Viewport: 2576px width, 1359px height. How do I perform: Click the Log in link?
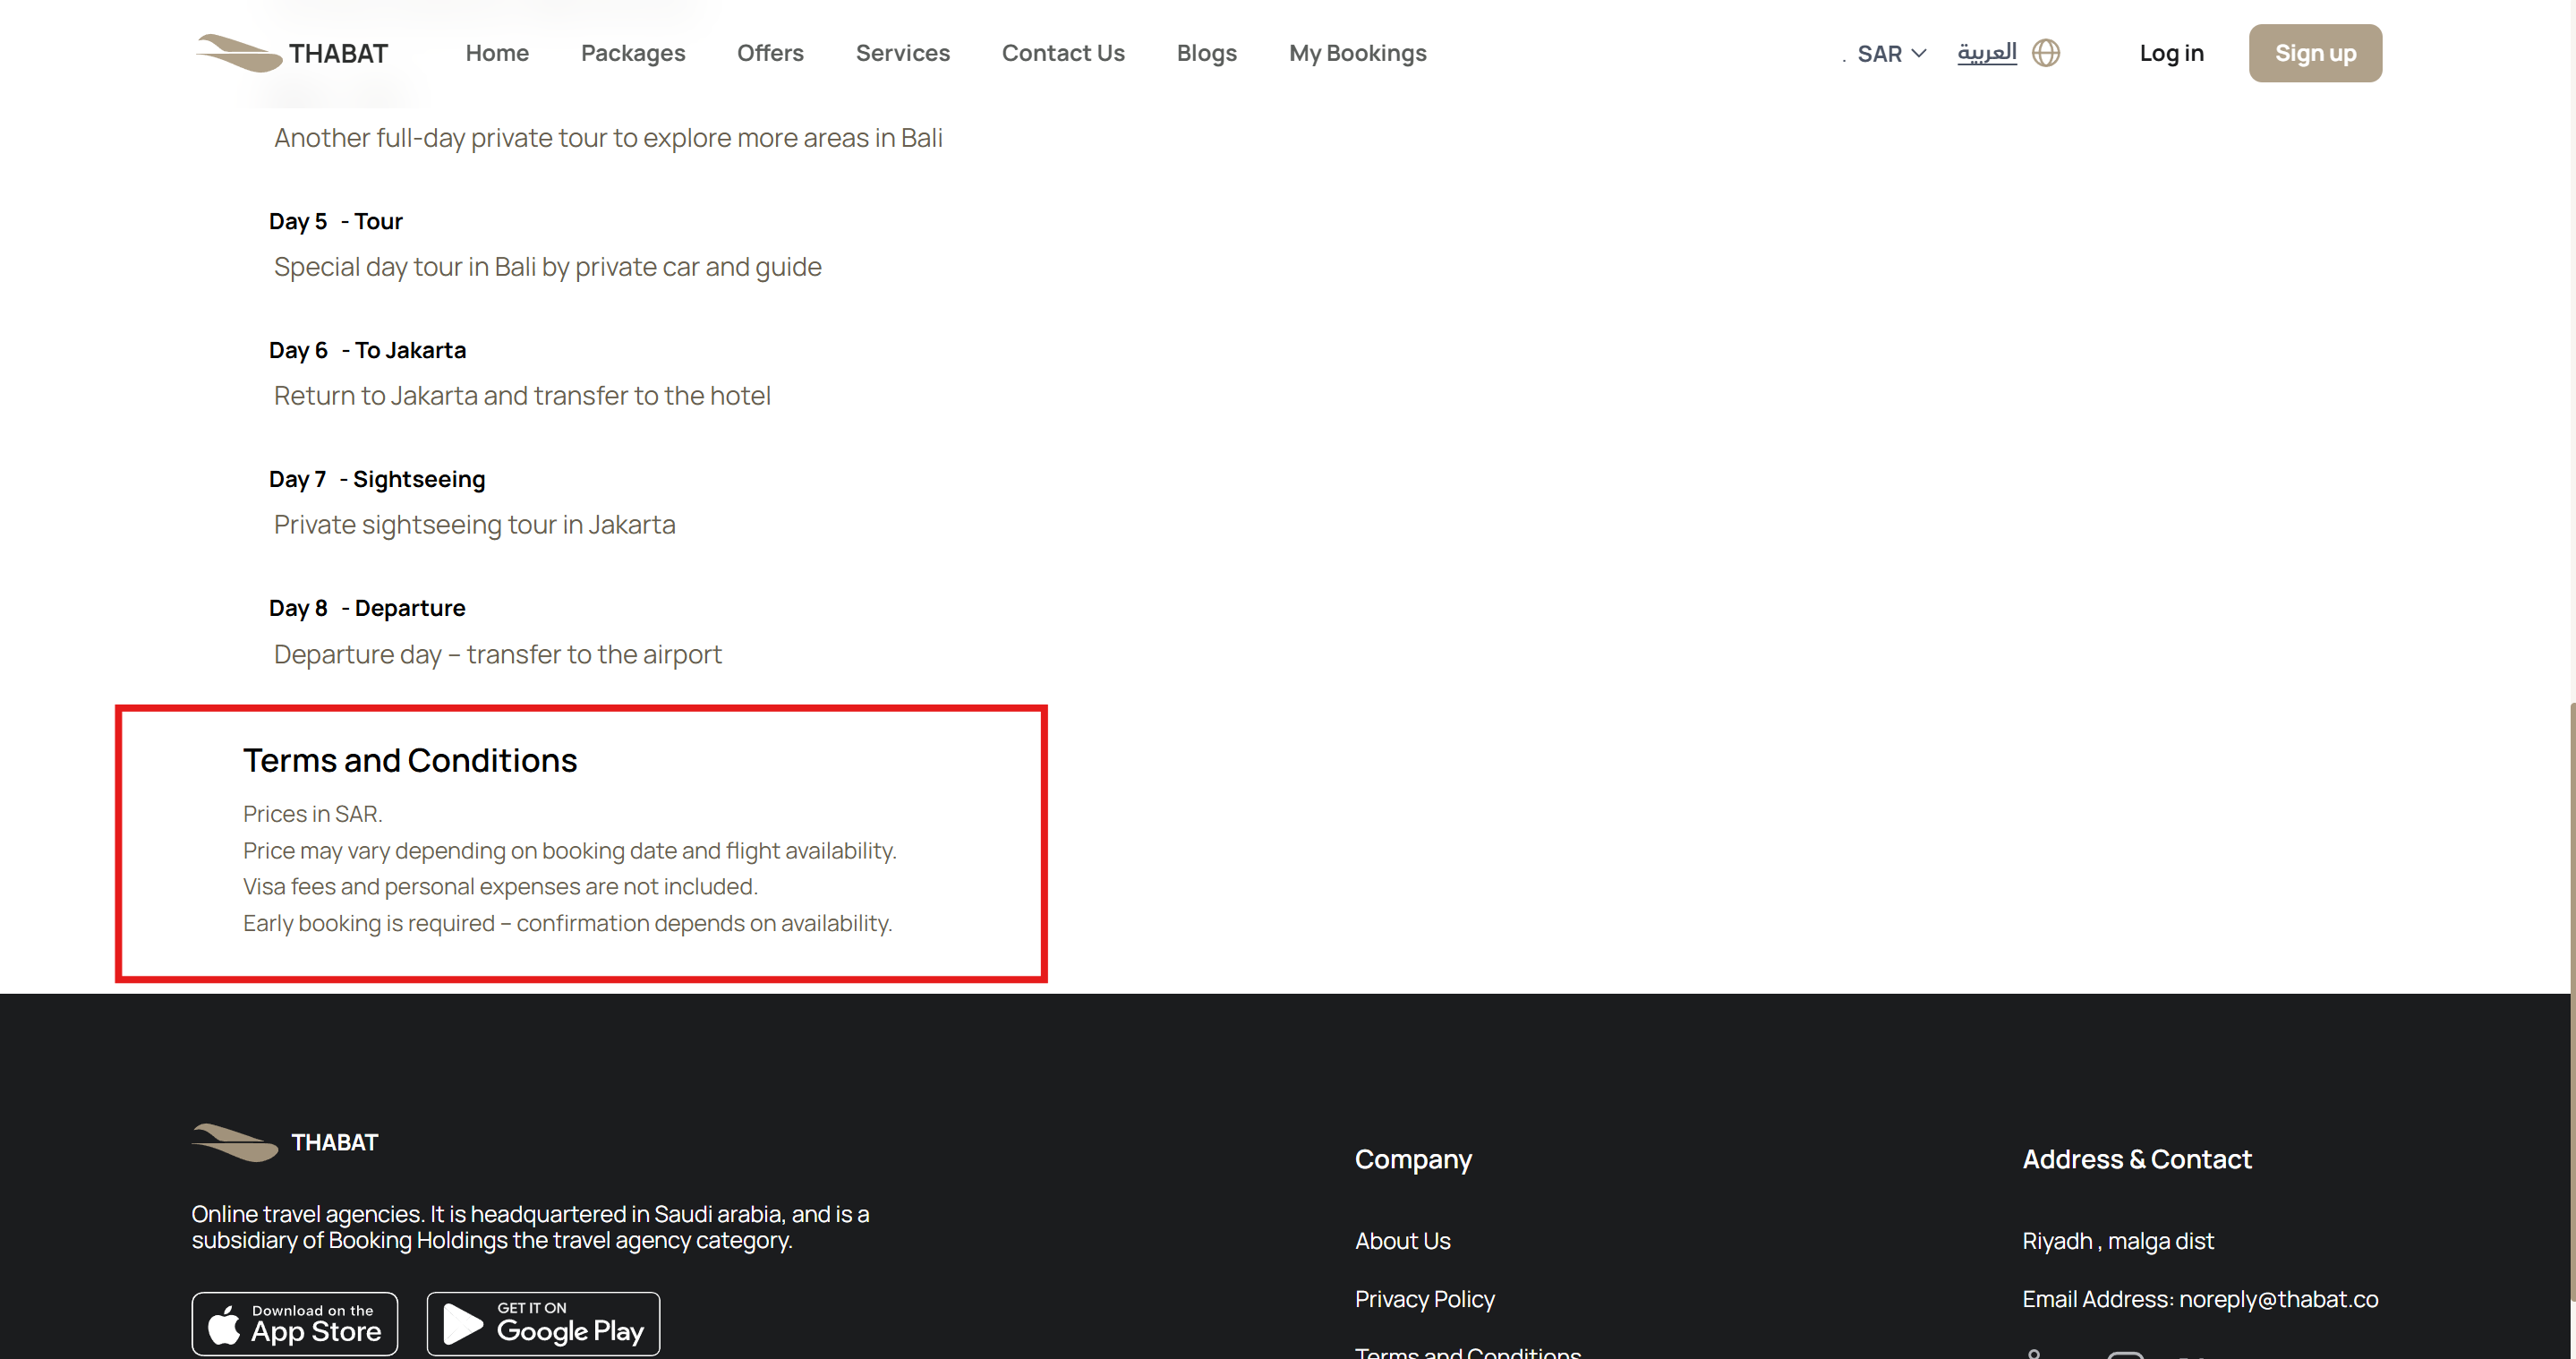[x=2171, y=53]
